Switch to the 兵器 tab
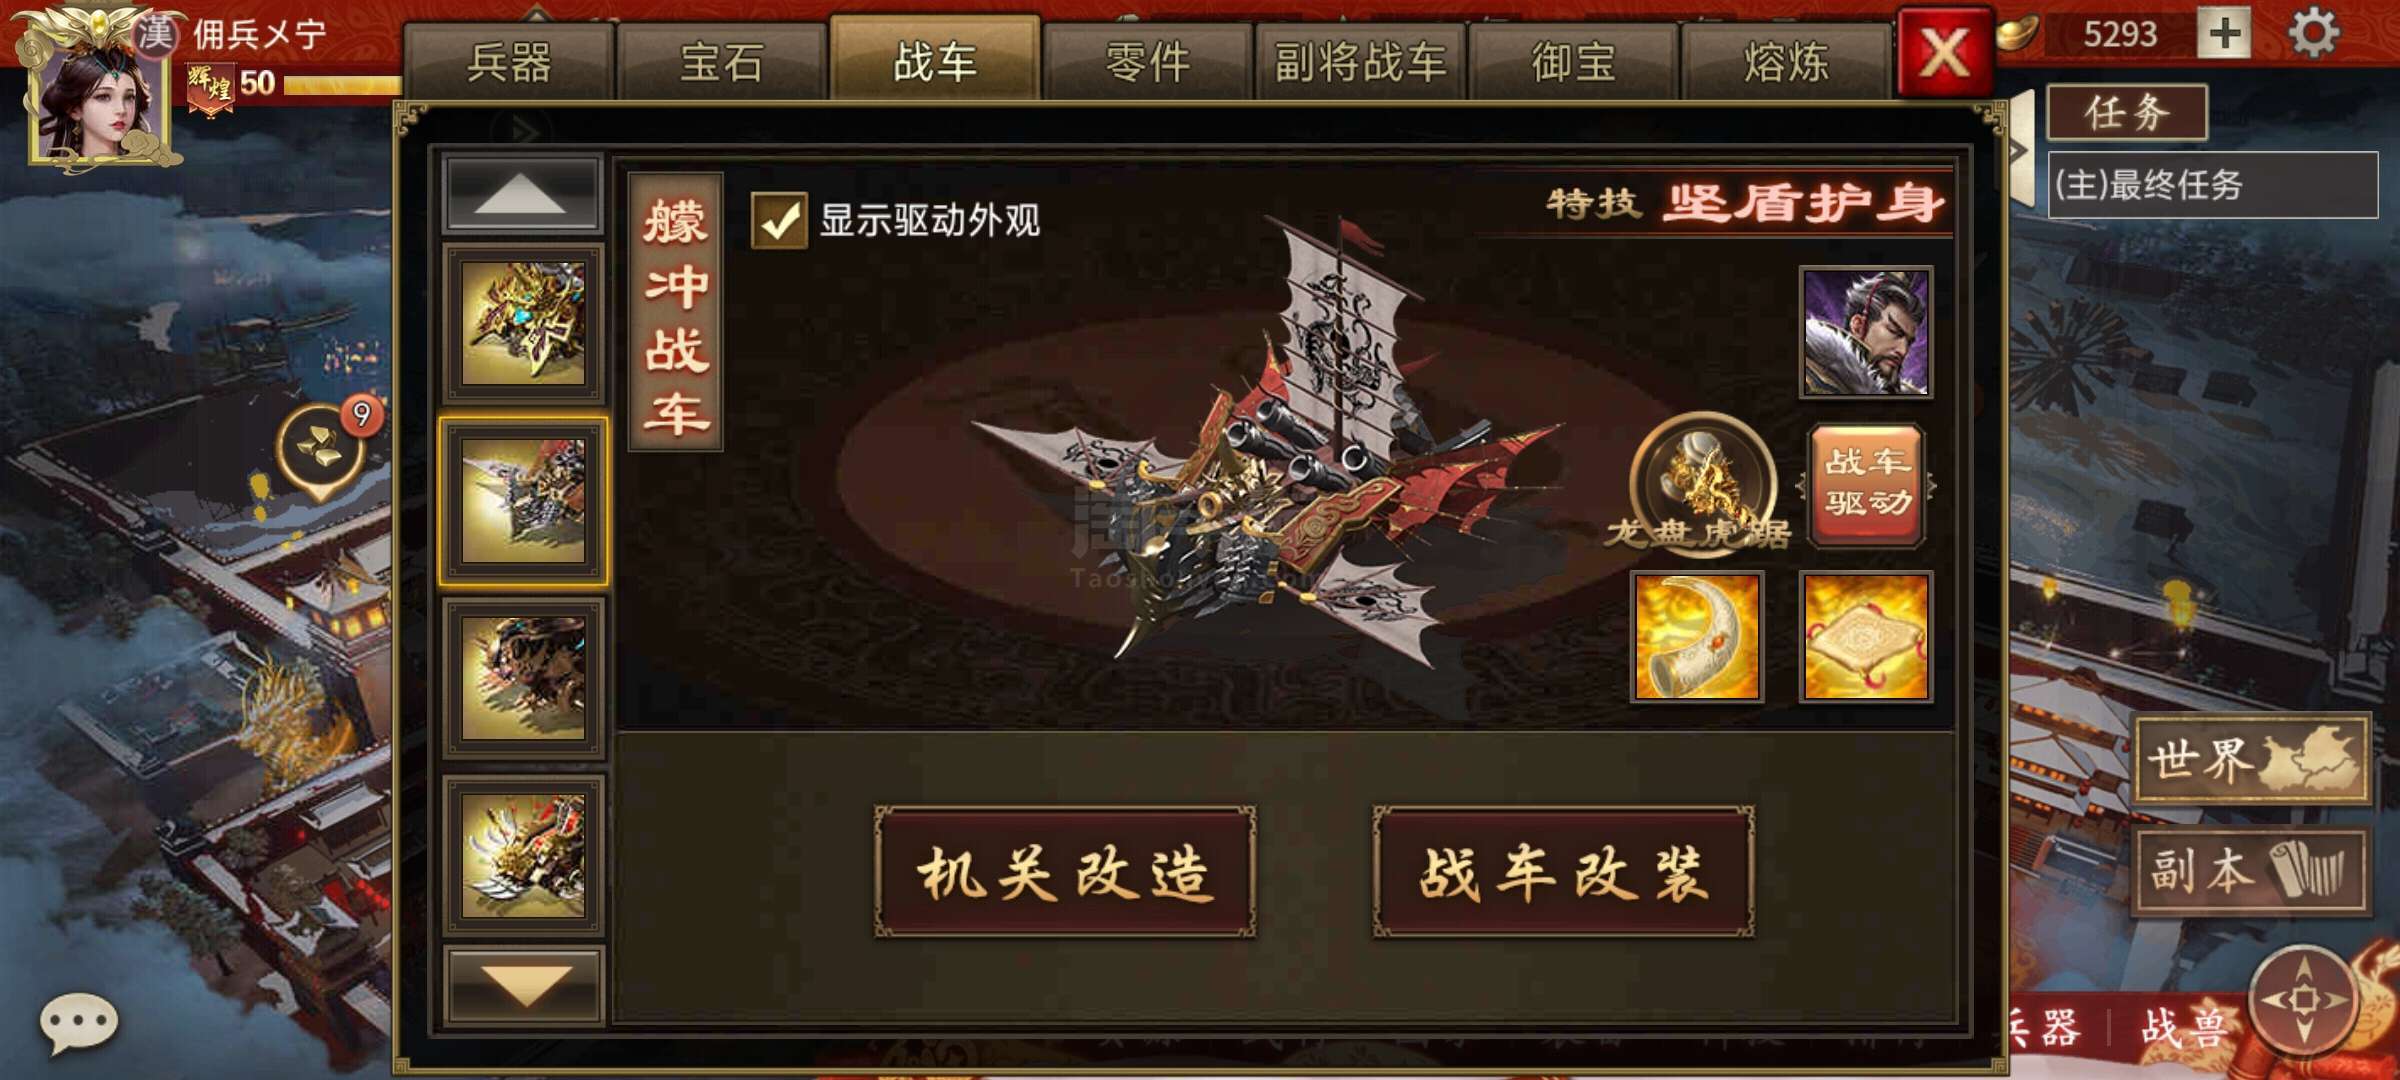 pos(509,62)
